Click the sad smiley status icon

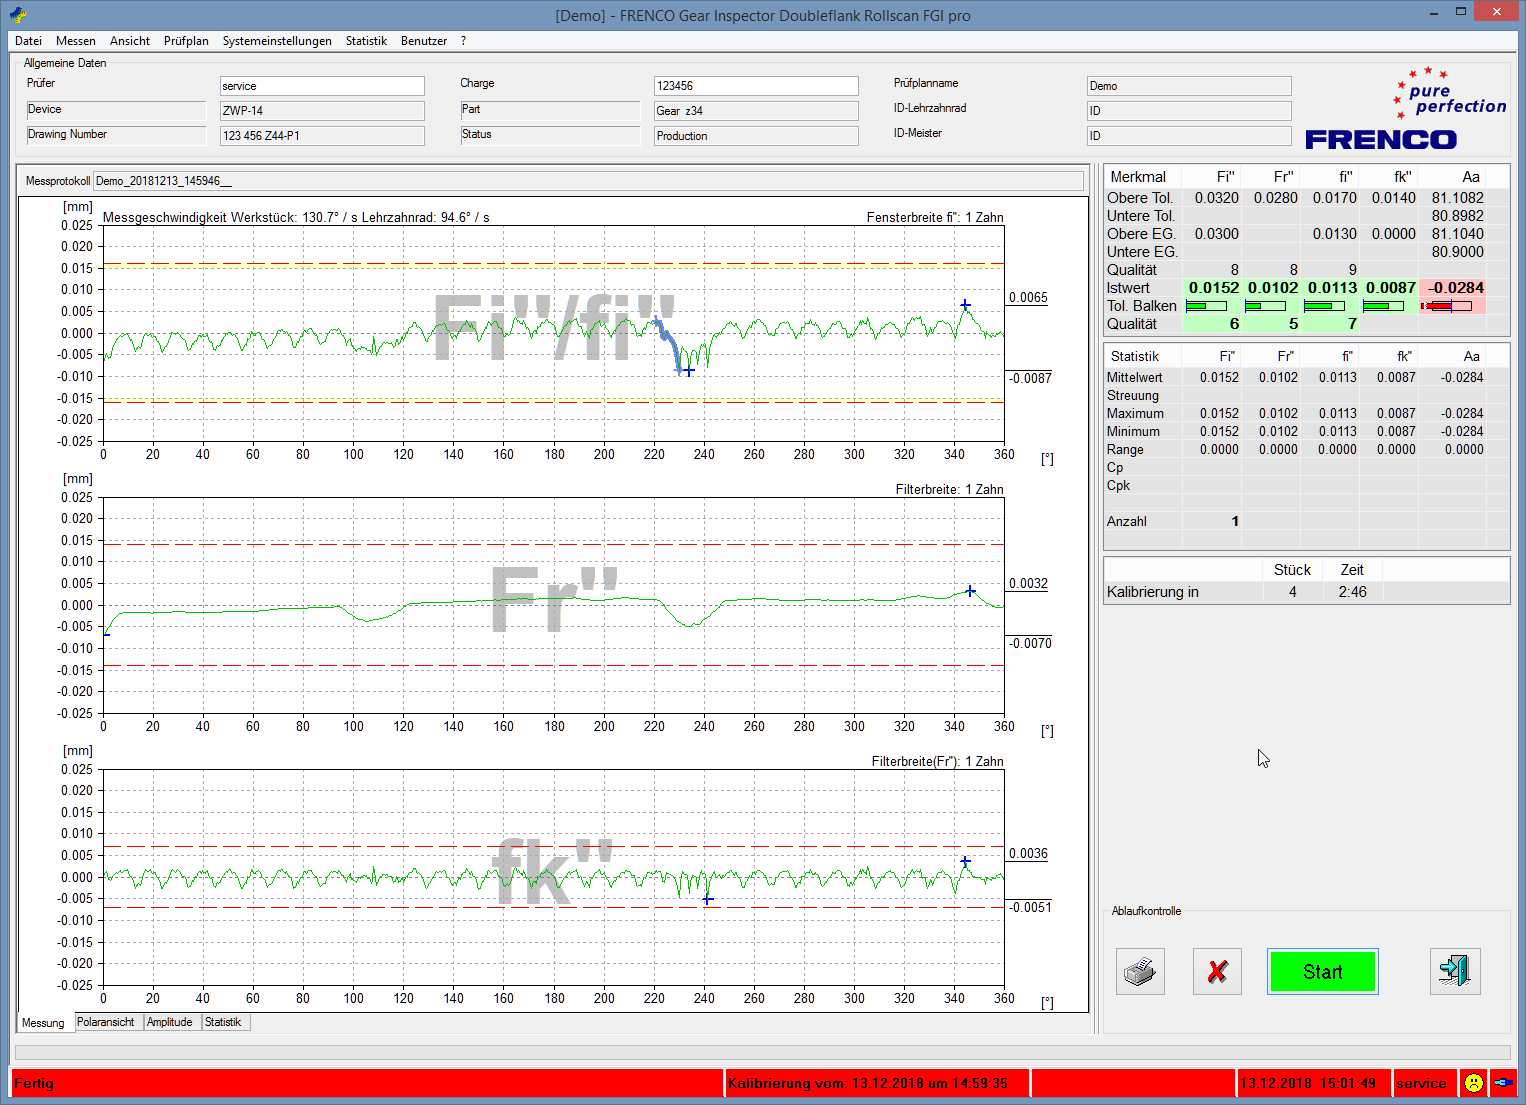point(1473,1083)
